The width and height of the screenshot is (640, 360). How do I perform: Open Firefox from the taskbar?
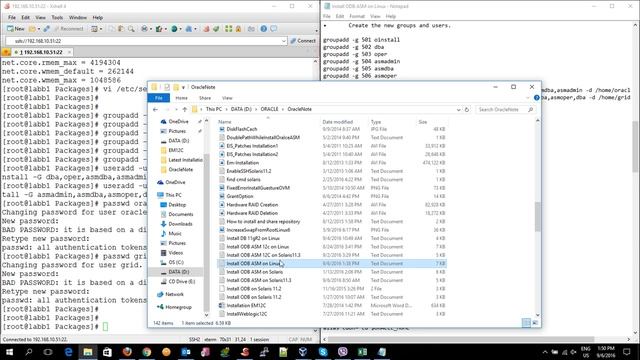127,351
